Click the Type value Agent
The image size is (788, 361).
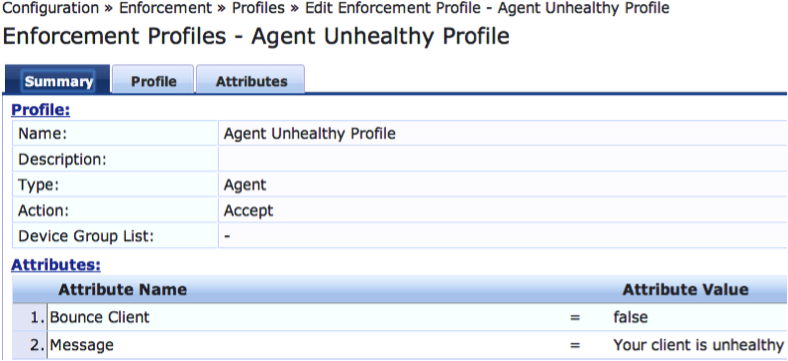pos(245,185)
